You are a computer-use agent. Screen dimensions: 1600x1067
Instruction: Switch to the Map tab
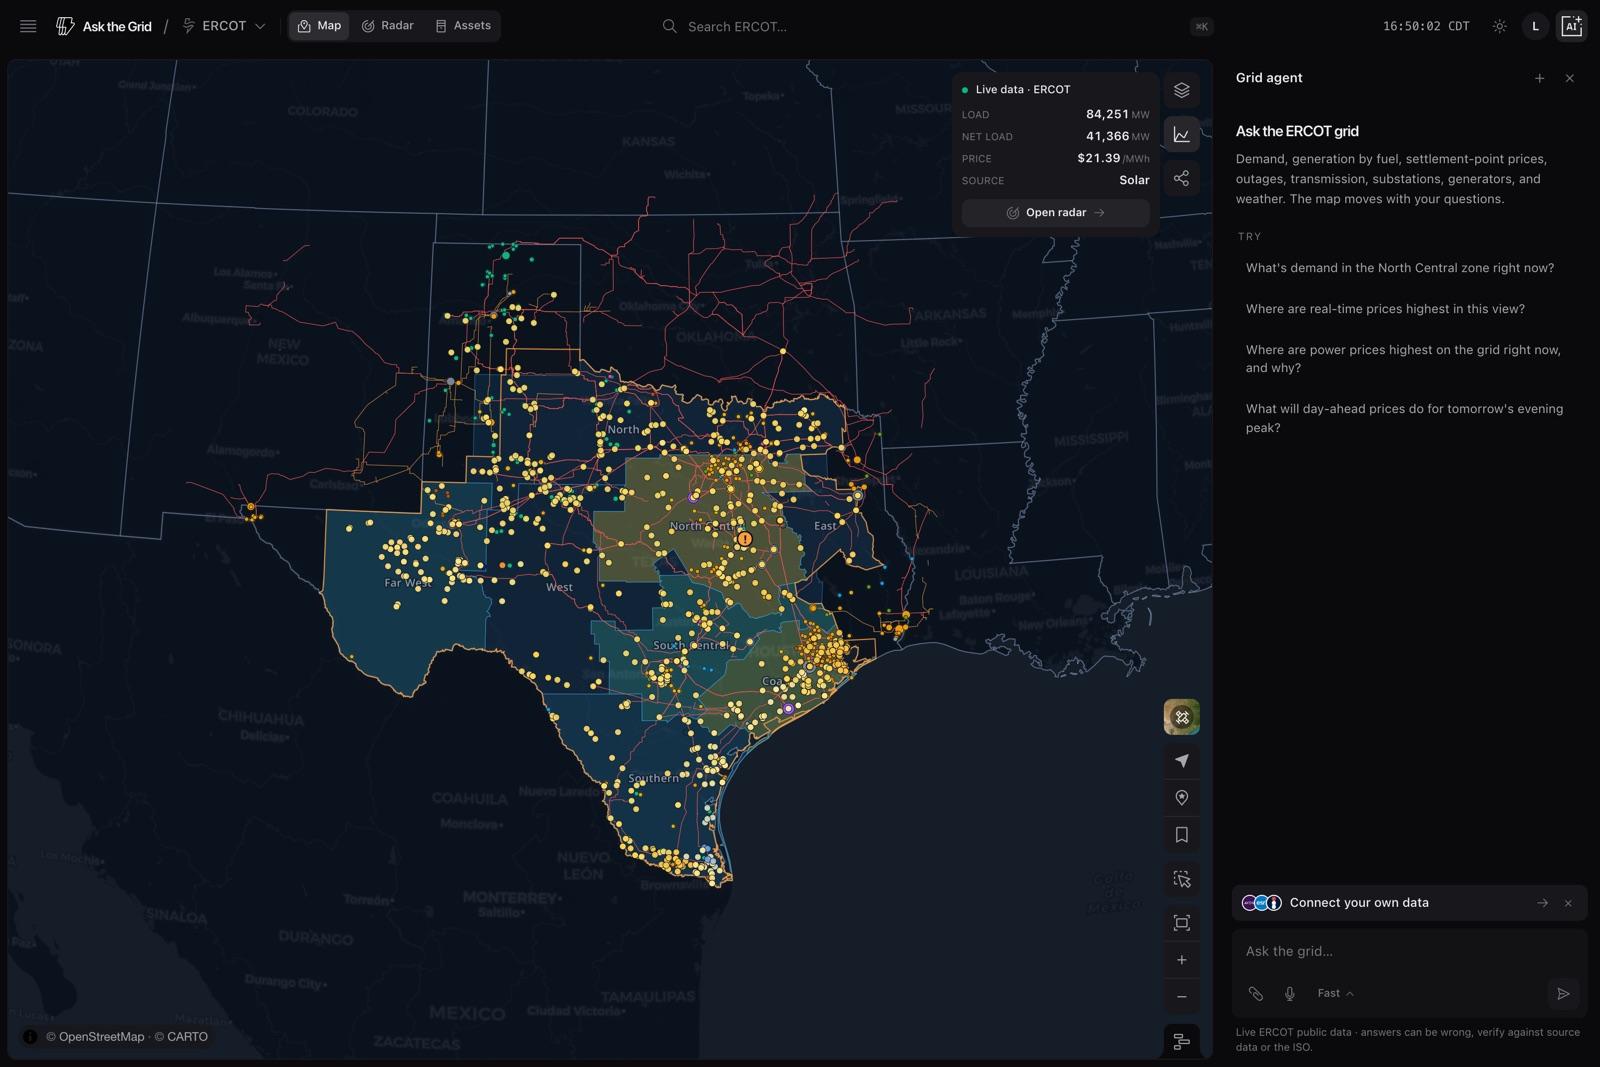click(x=319, y=26)
